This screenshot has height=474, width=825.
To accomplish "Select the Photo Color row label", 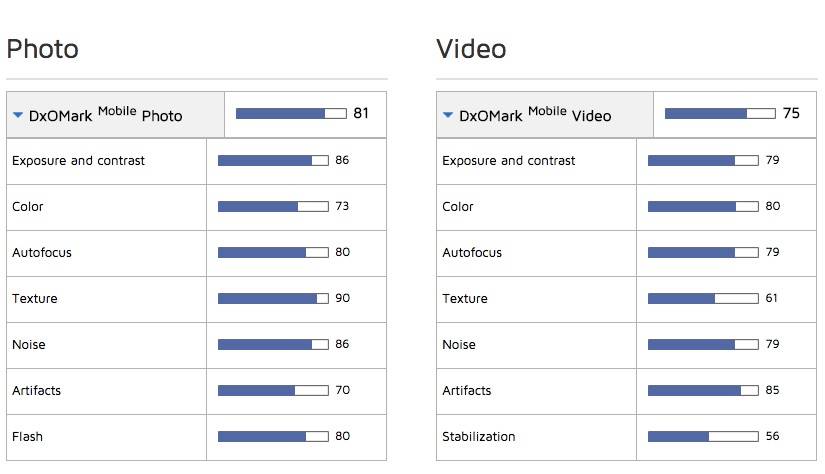I will pyautogui.click(x=28, y=207).
